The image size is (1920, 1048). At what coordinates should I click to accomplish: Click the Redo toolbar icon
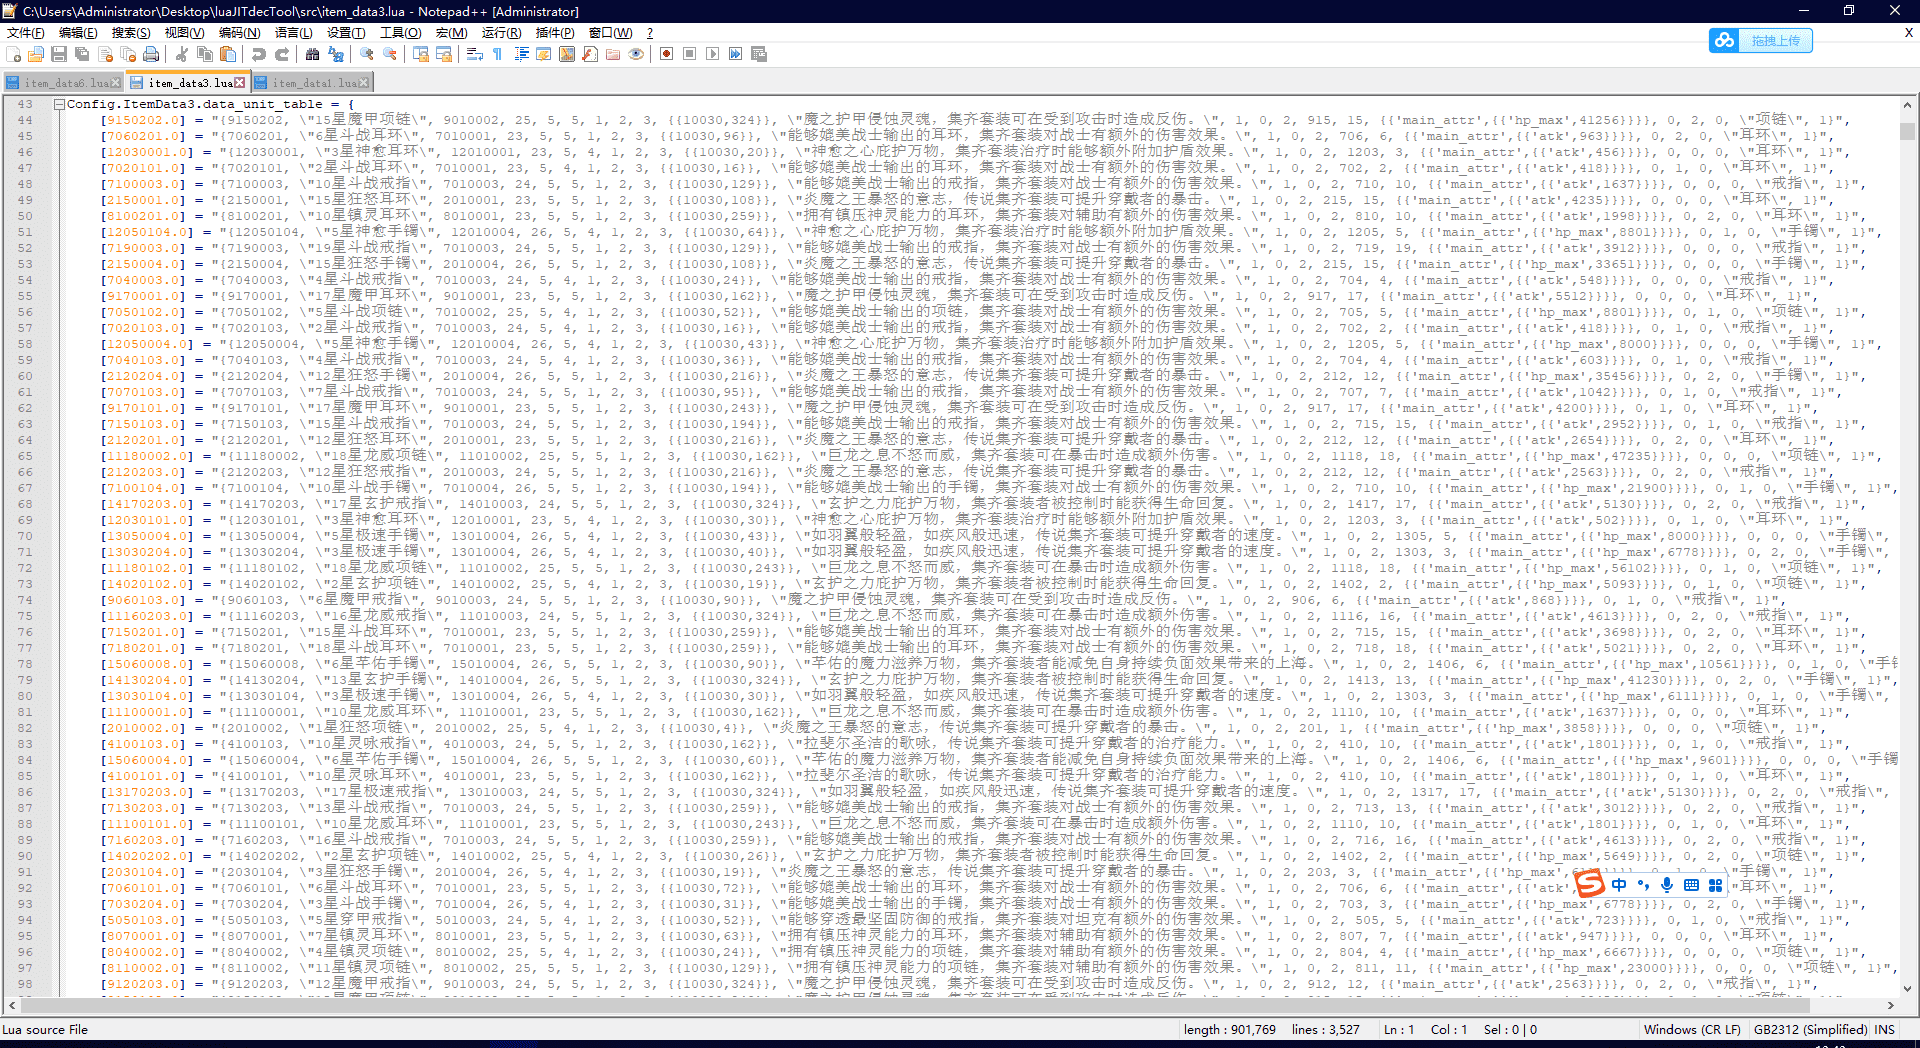(x=282, y=54)
